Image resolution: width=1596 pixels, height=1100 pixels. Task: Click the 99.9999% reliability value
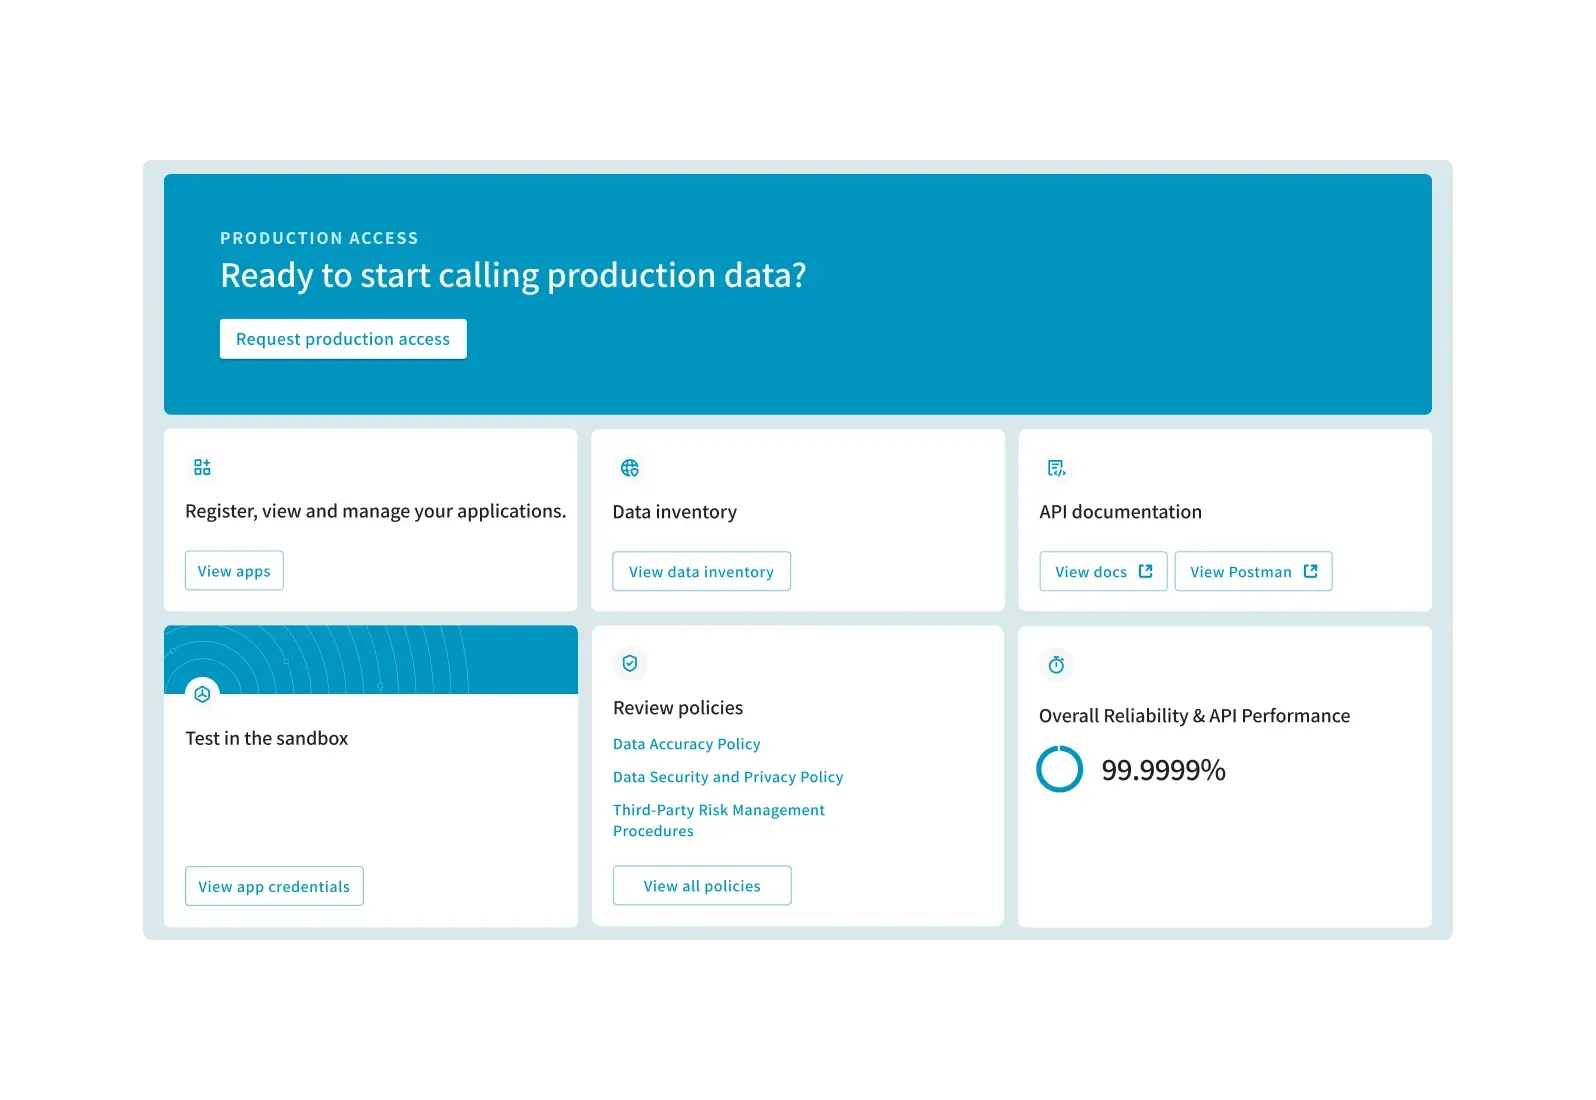tap(1164, 770)
